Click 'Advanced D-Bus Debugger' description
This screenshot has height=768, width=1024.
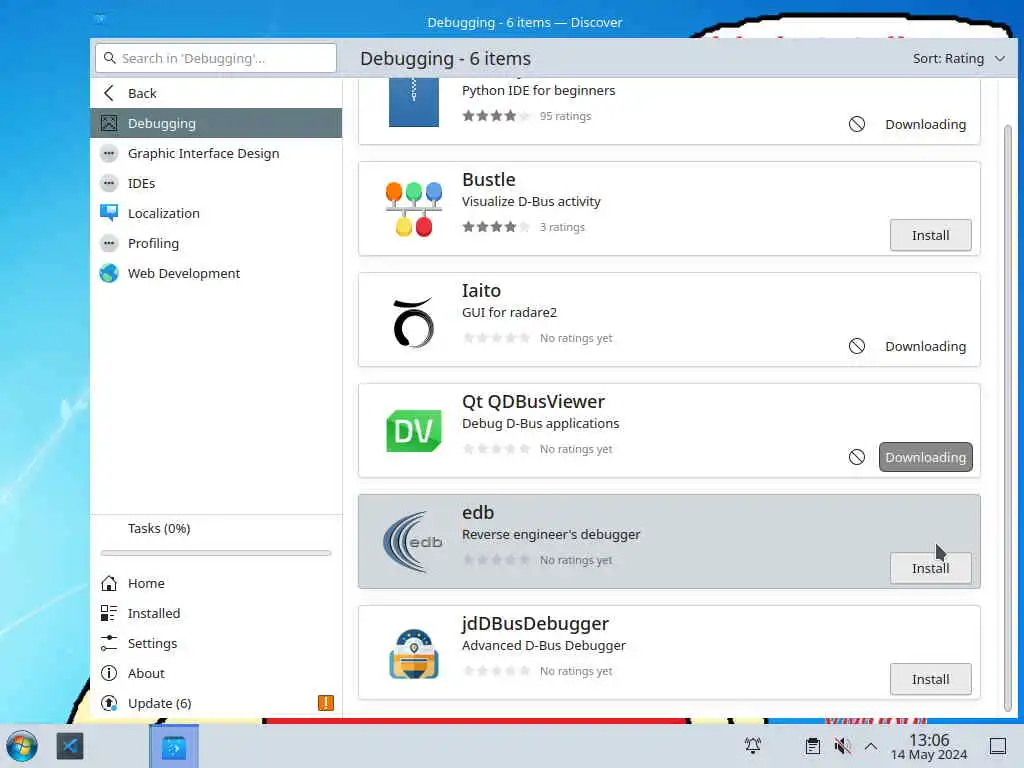coord(543,645)
